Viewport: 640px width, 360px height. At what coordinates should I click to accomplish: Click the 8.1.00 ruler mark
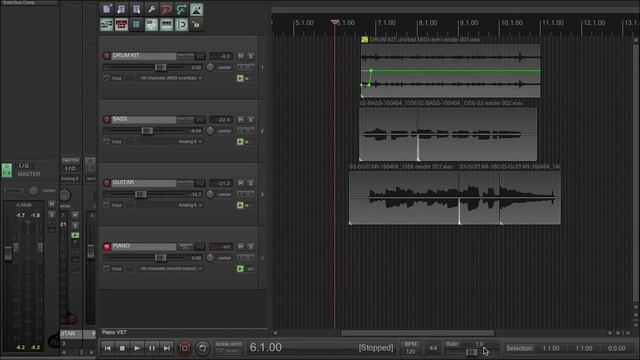(x=427, y=23)
